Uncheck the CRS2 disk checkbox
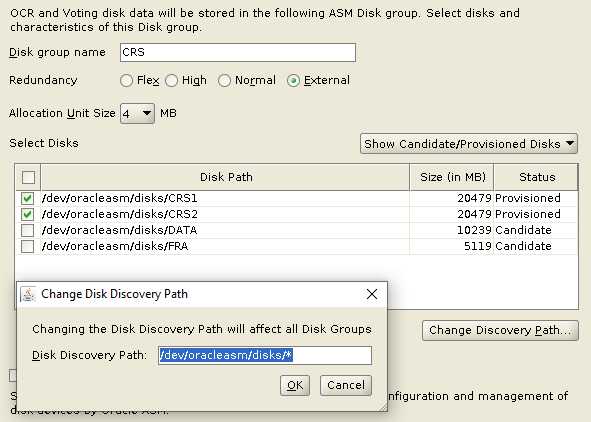This screenshot has width=591, height=422. click(27, 214)
